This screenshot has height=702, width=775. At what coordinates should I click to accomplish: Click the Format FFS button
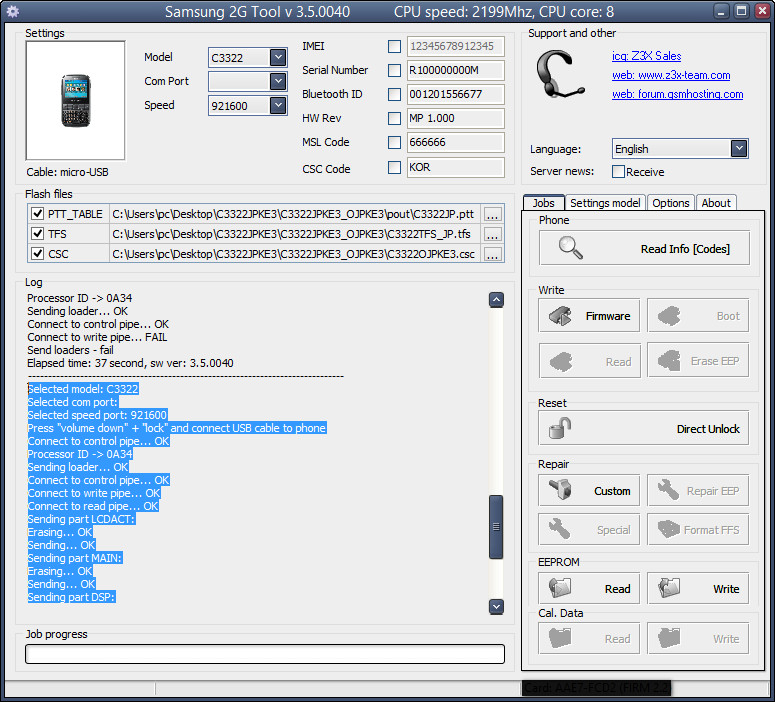coord(698,529)
